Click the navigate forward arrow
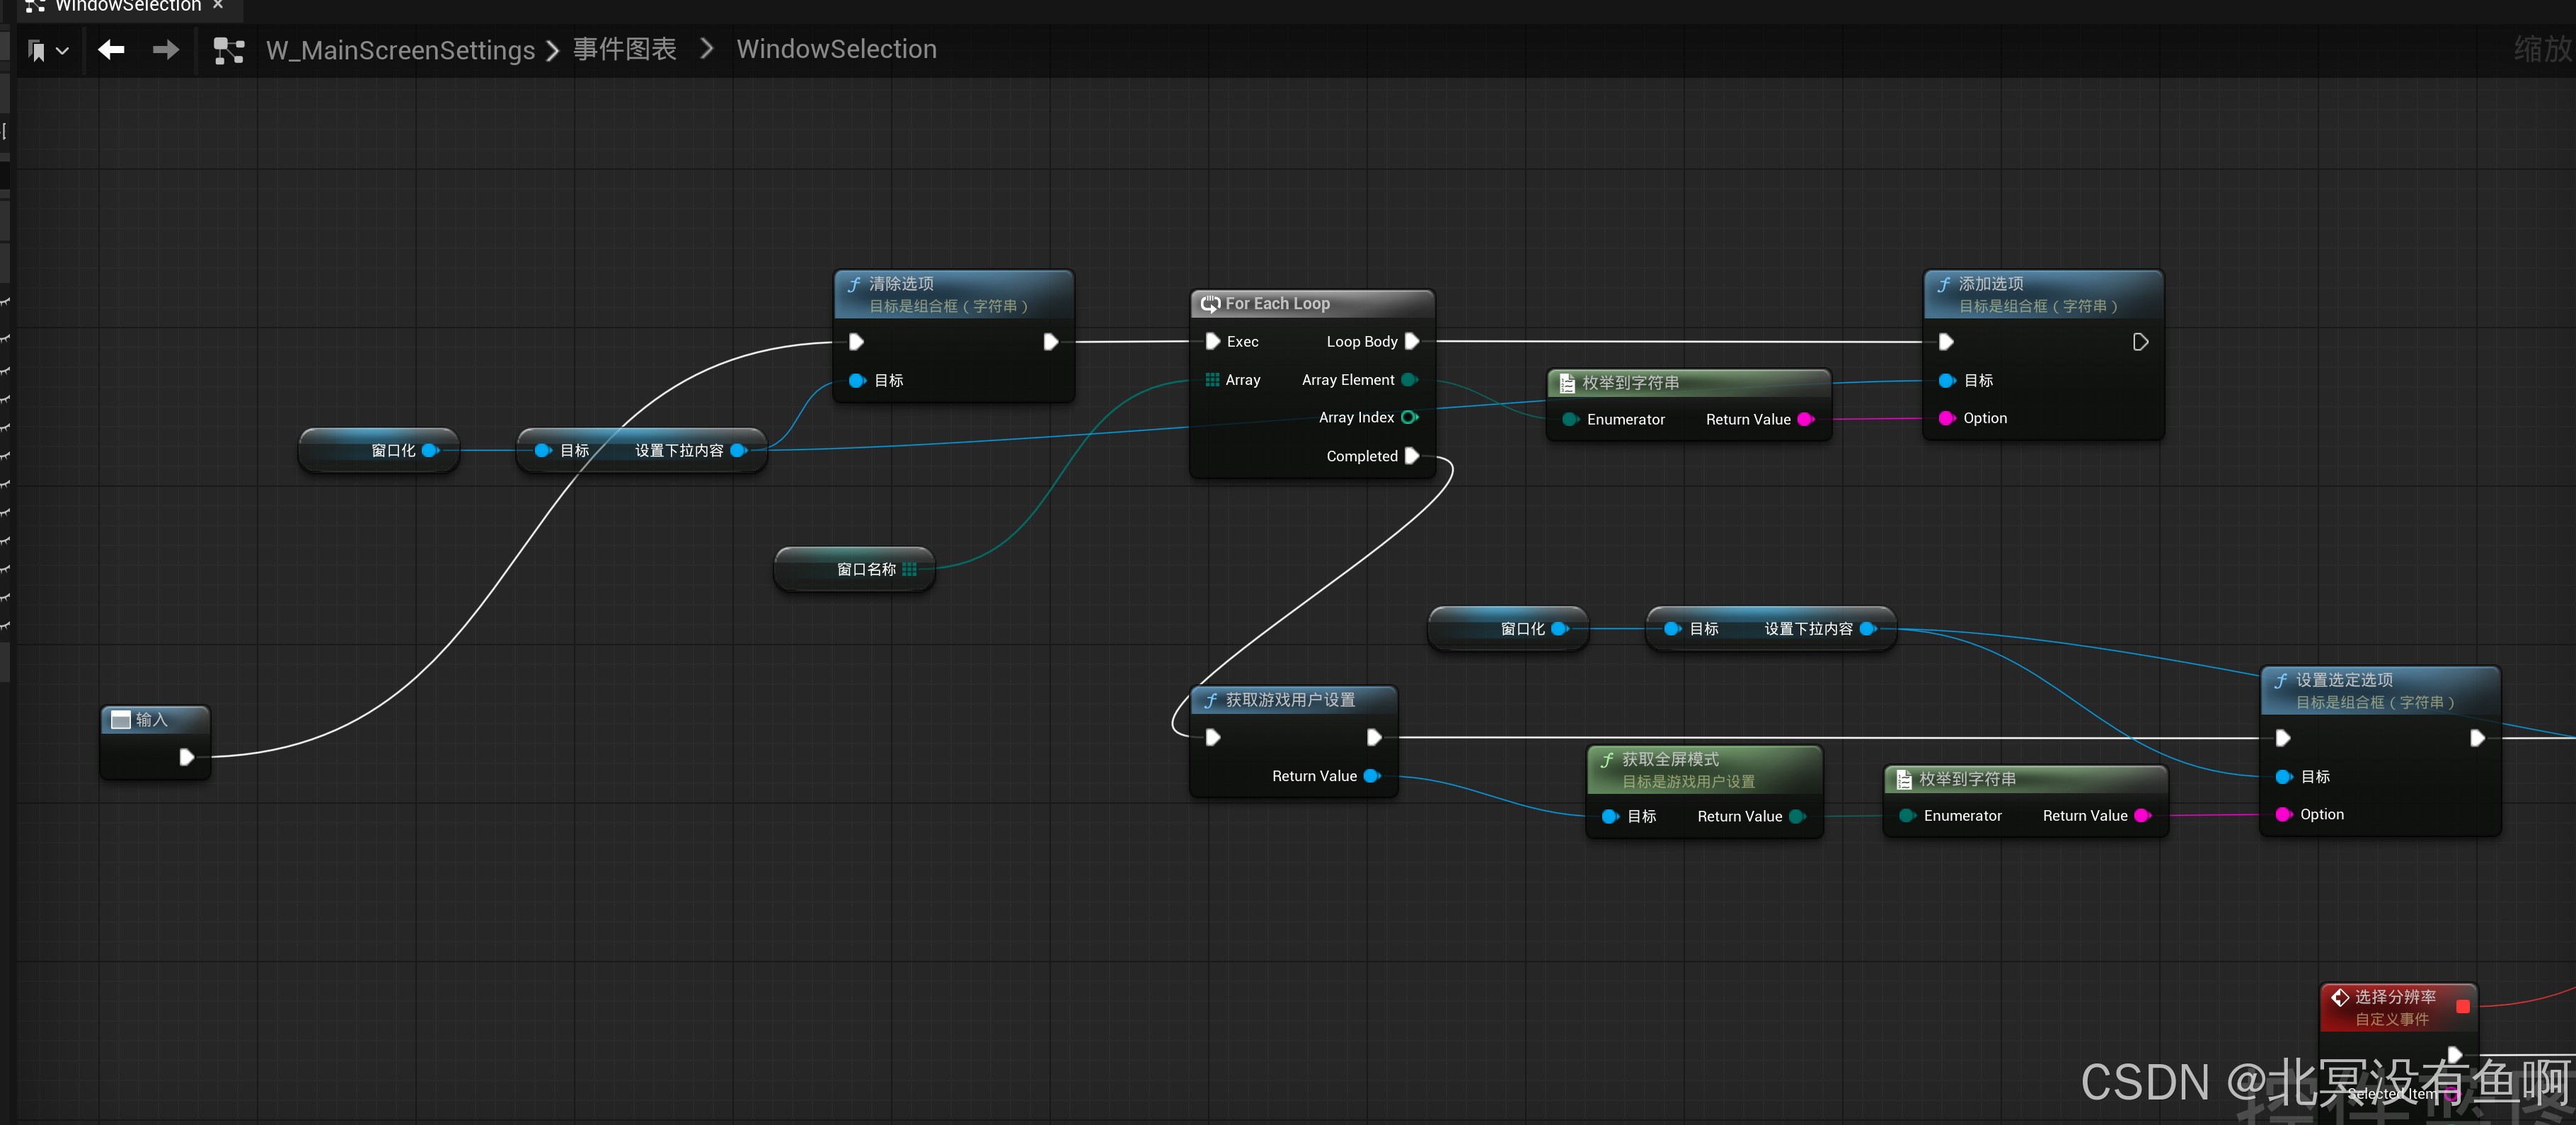 pos(165,49)
